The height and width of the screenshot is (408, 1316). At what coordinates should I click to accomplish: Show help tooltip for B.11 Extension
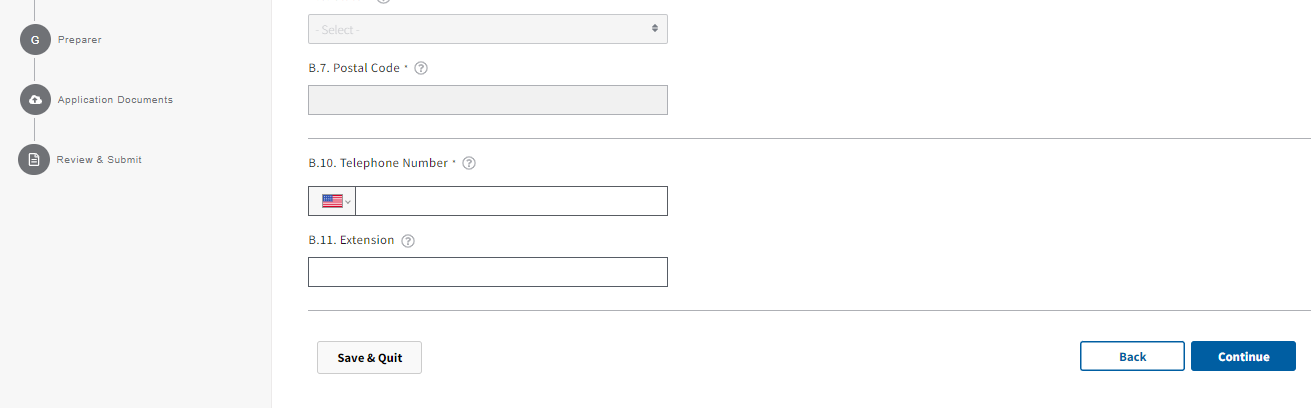[408, 241]
